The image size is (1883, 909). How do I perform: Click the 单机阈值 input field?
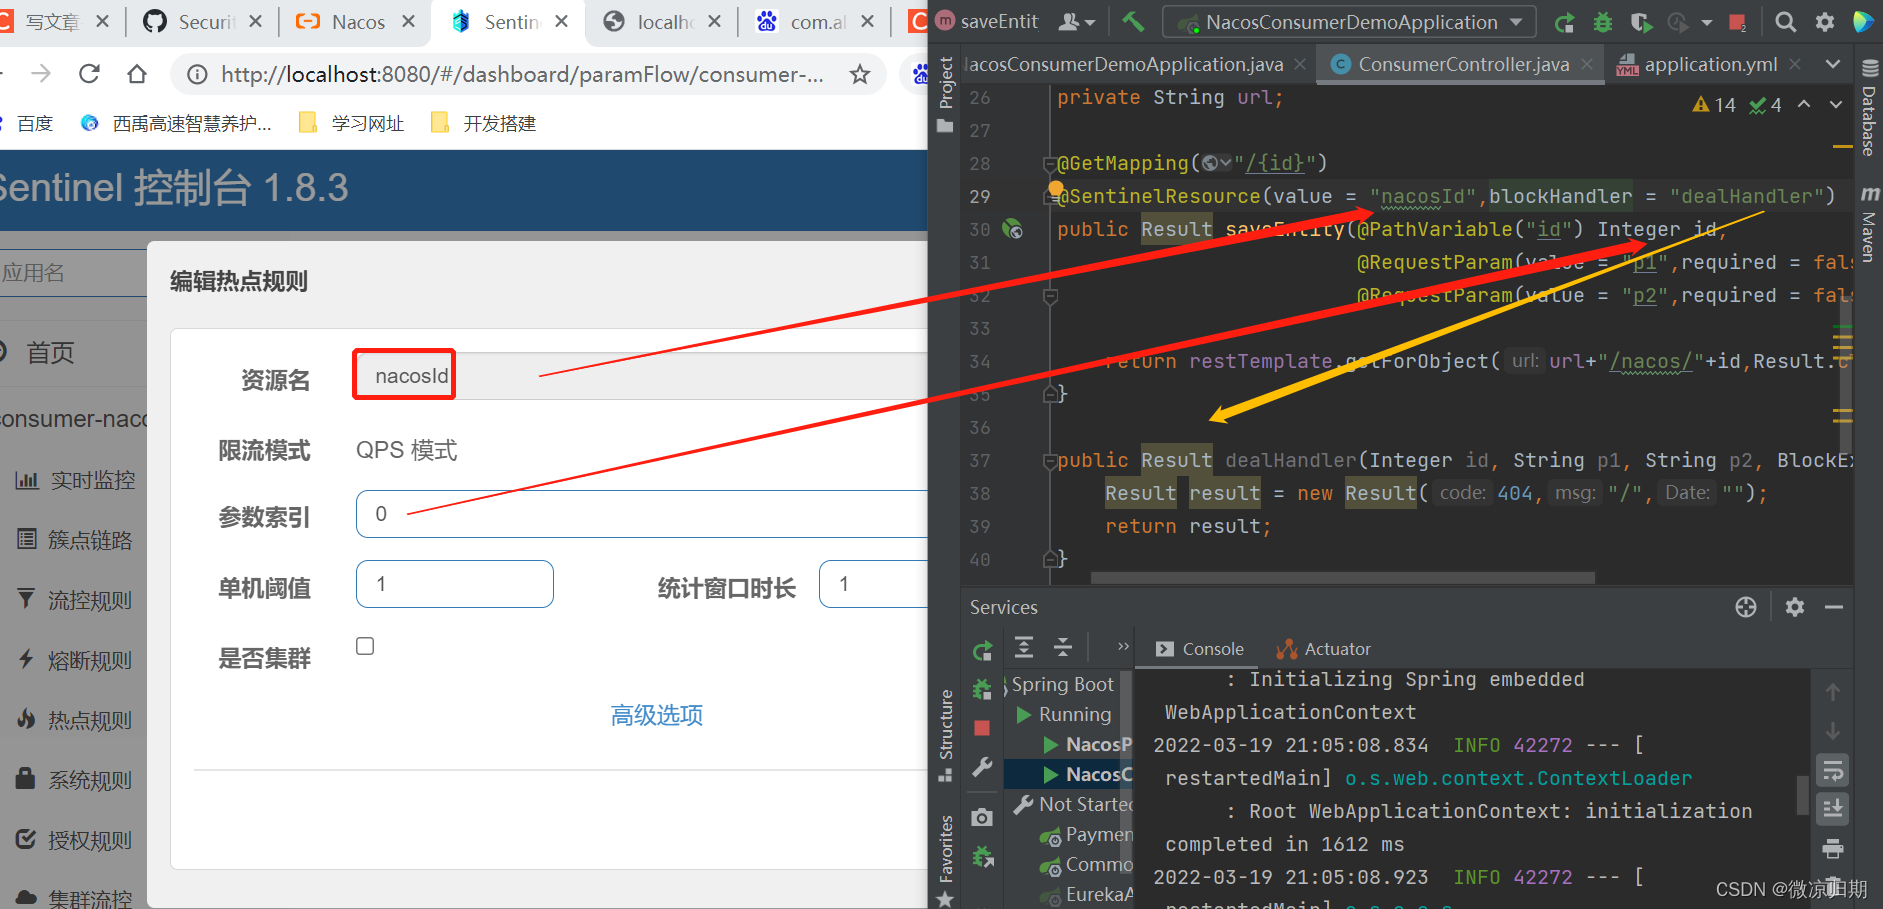pos(455,584)
